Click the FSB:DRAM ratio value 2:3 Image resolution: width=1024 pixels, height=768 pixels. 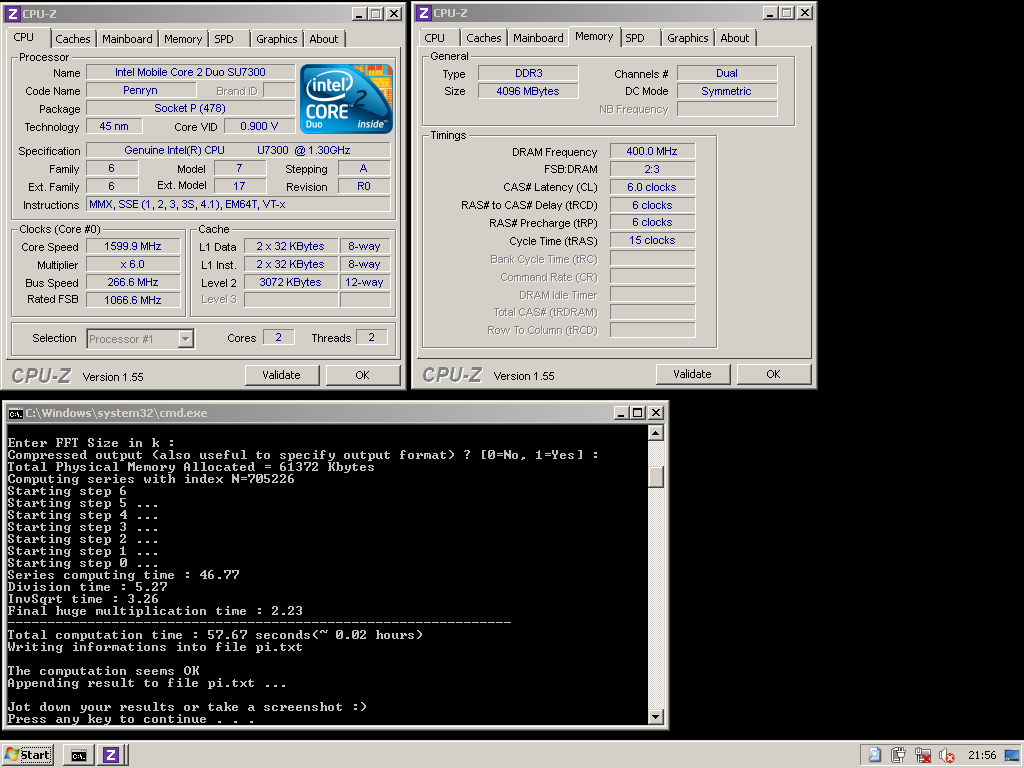652,169
